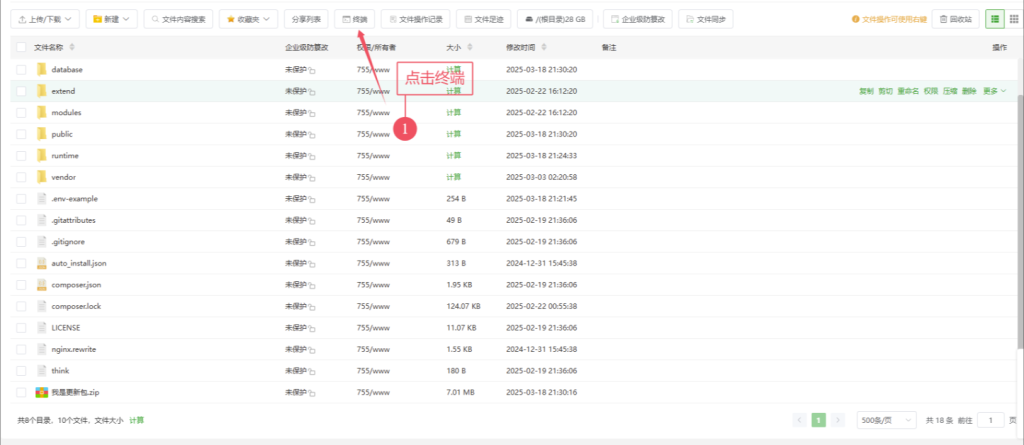Click 剪切 for extend folder

(885, 91)
